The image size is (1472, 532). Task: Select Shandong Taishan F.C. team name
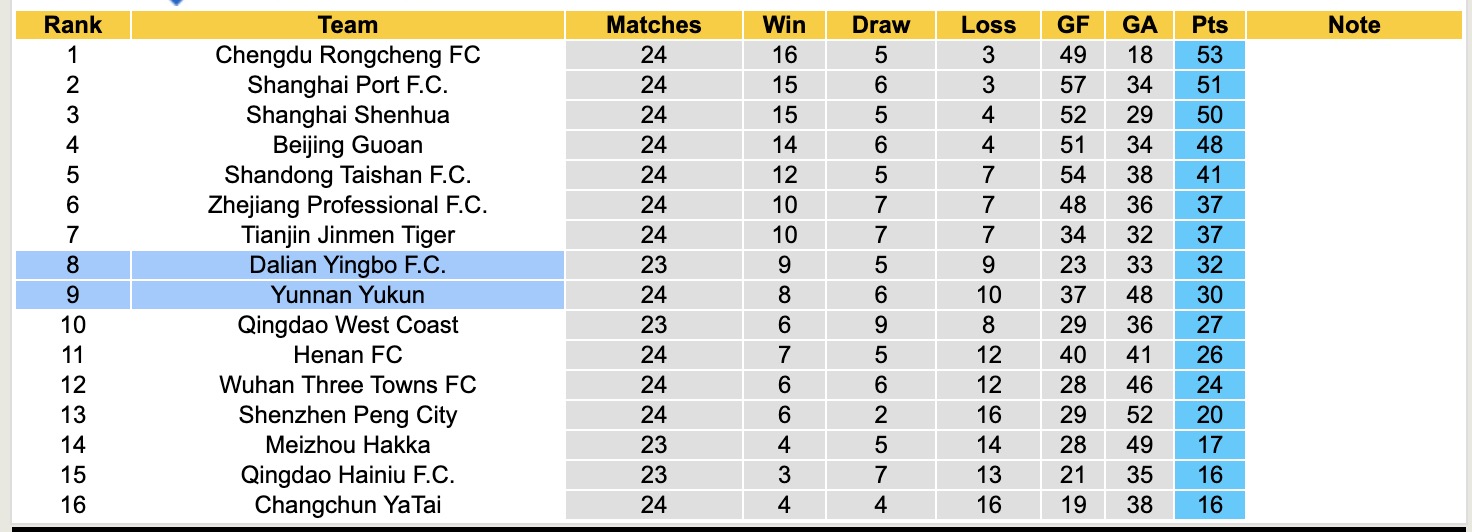347,175
